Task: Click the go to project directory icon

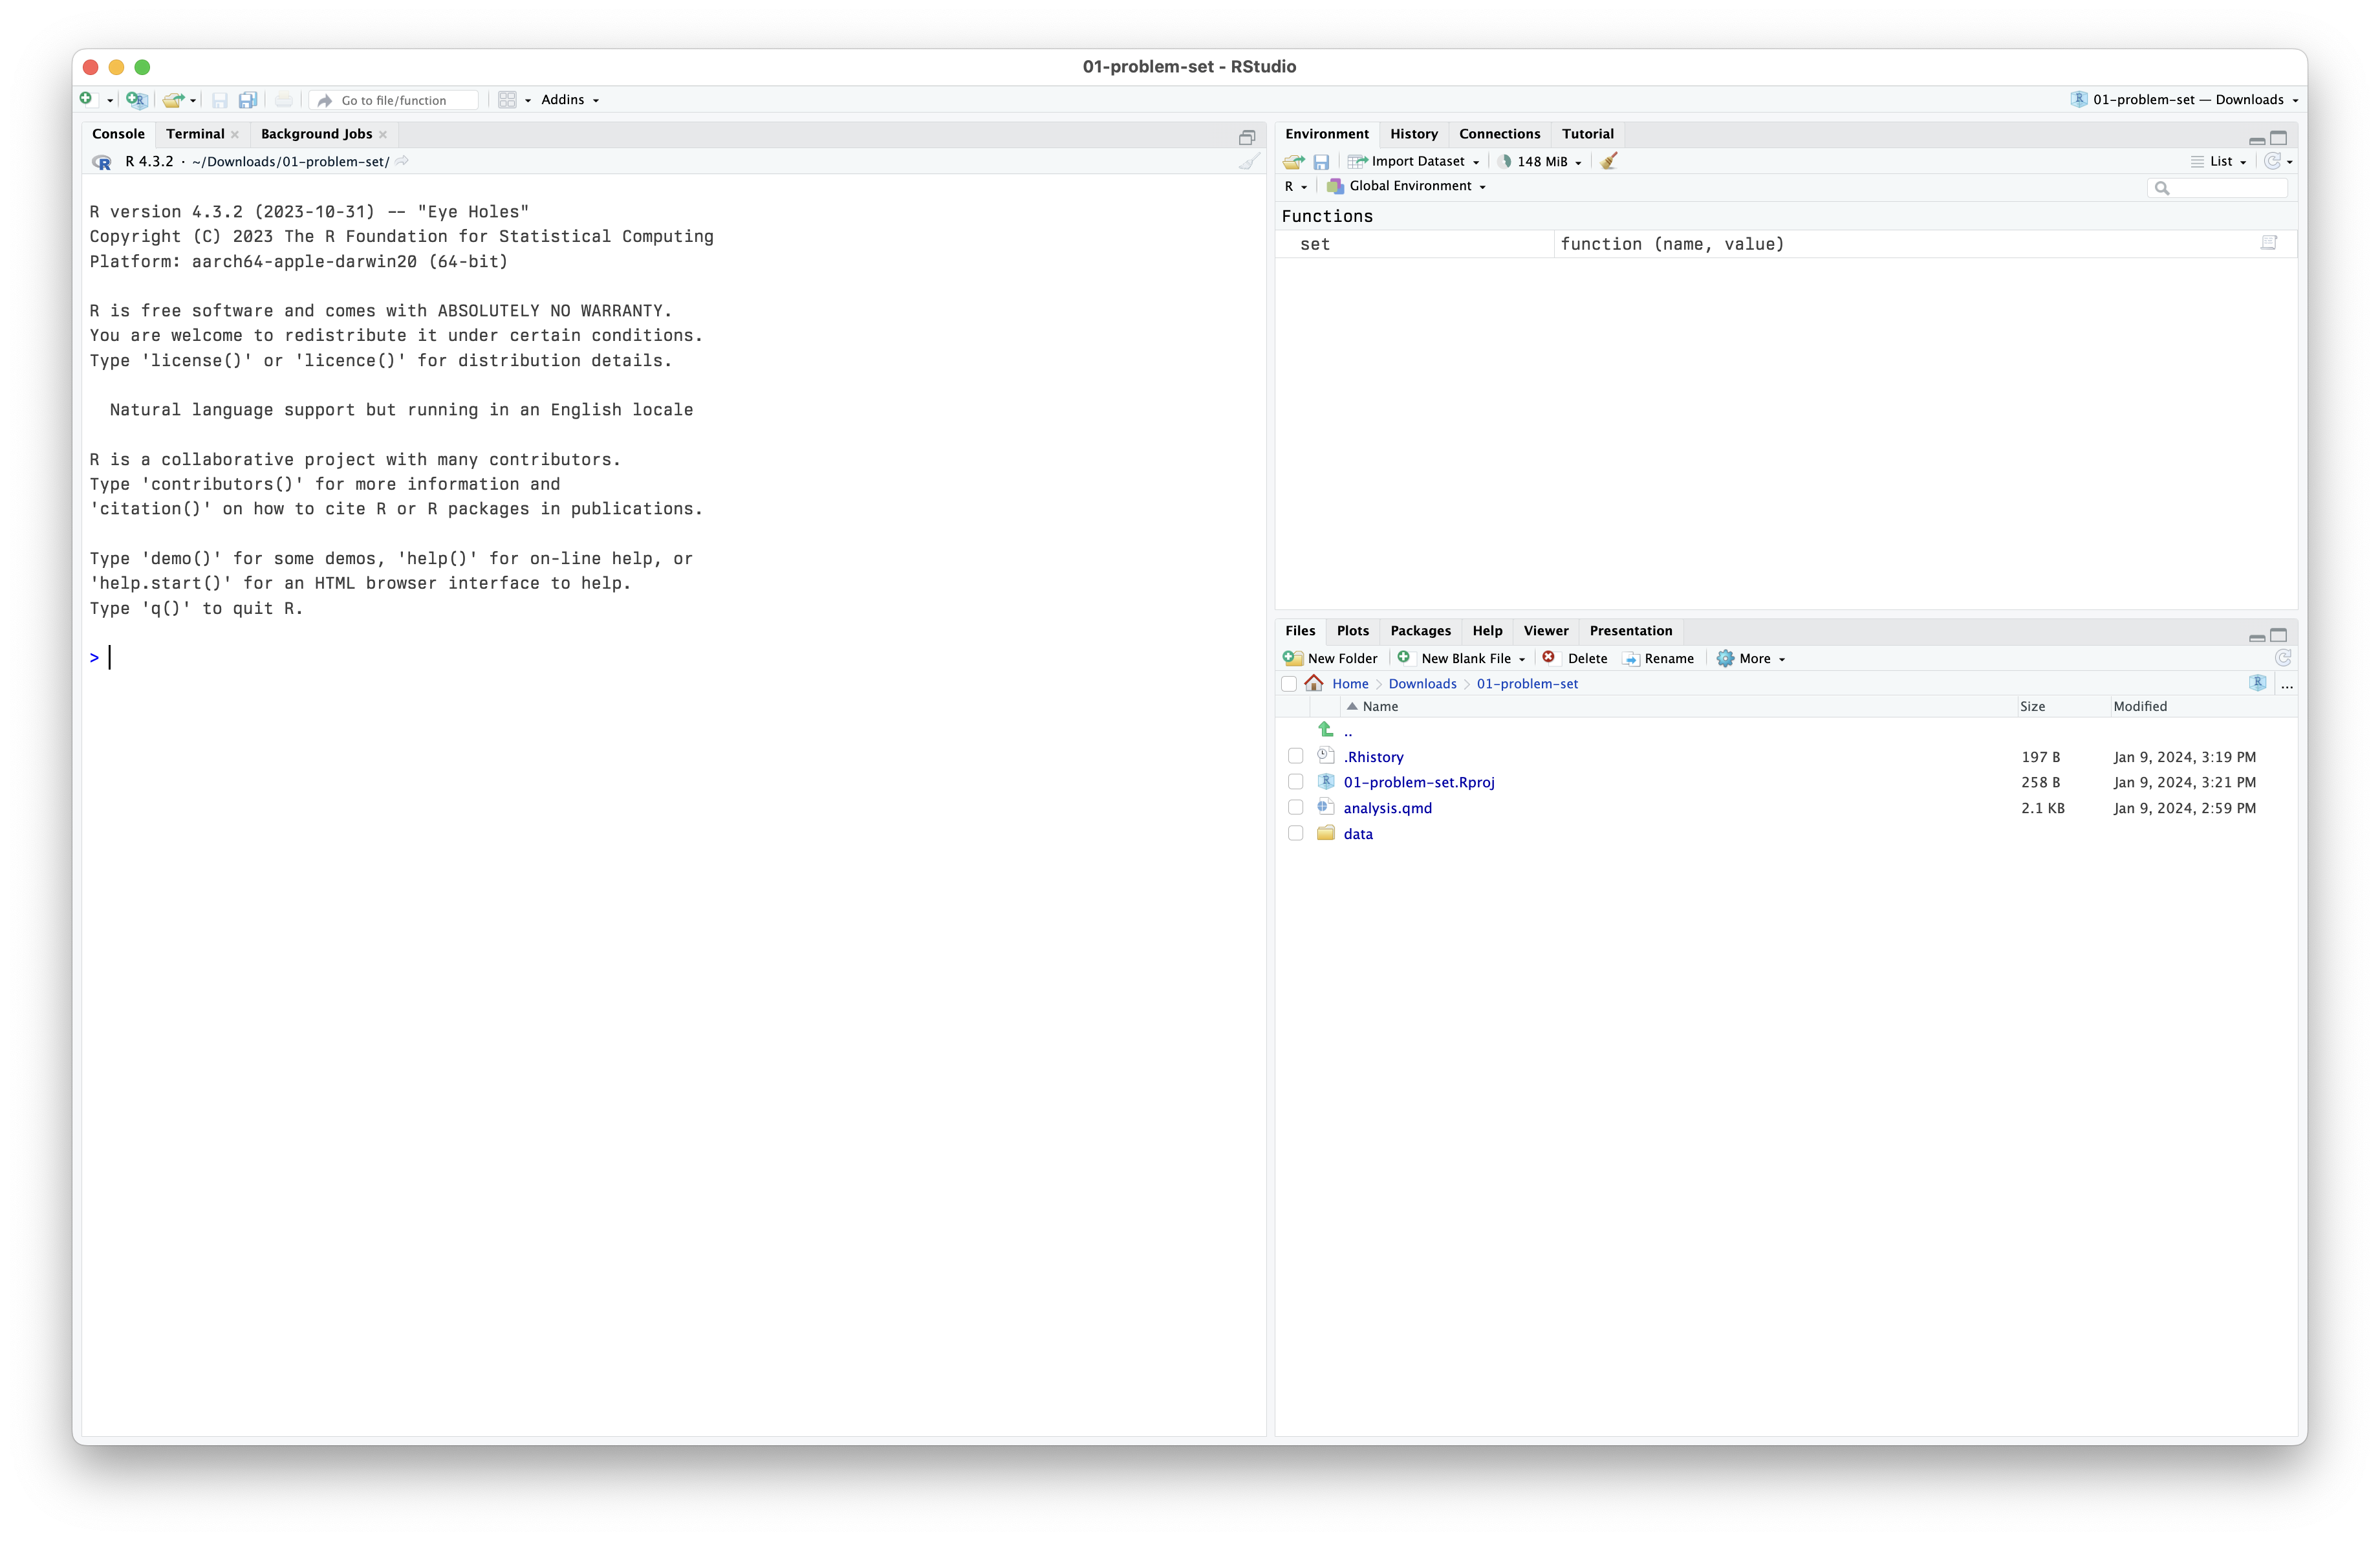Action: click(x=2257, y=683)
